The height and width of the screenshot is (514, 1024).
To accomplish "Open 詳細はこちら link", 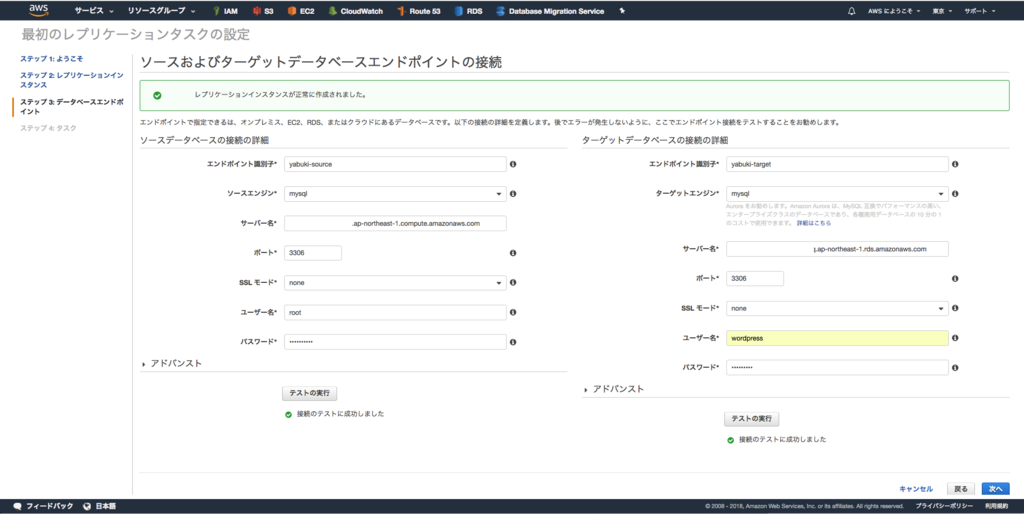I will [813, 223].
